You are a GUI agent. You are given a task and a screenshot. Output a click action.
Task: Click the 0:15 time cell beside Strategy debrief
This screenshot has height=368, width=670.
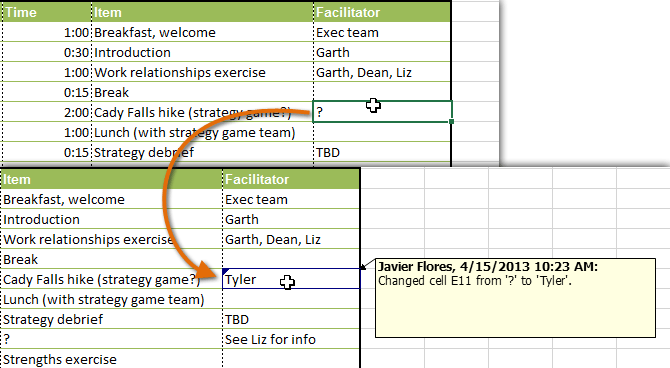(47, 153)
